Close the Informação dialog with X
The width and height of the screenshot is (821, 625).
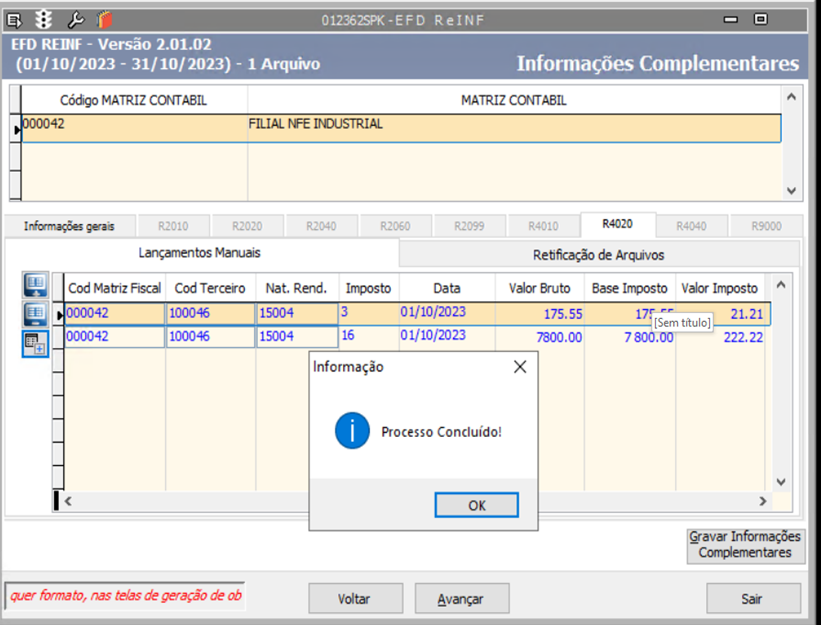[520, 367]
